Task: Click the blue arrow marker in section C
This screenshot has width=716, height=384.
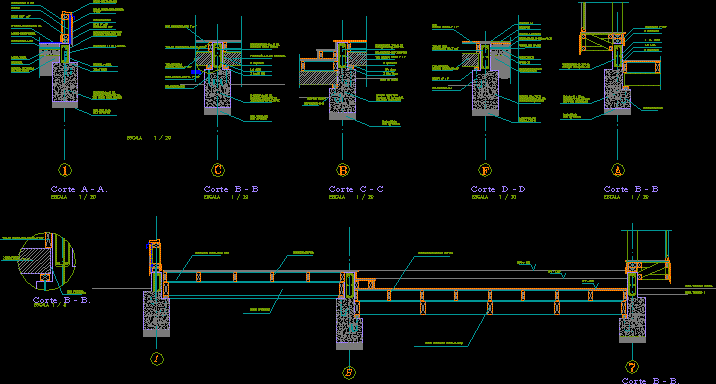Action: point(196,72)
